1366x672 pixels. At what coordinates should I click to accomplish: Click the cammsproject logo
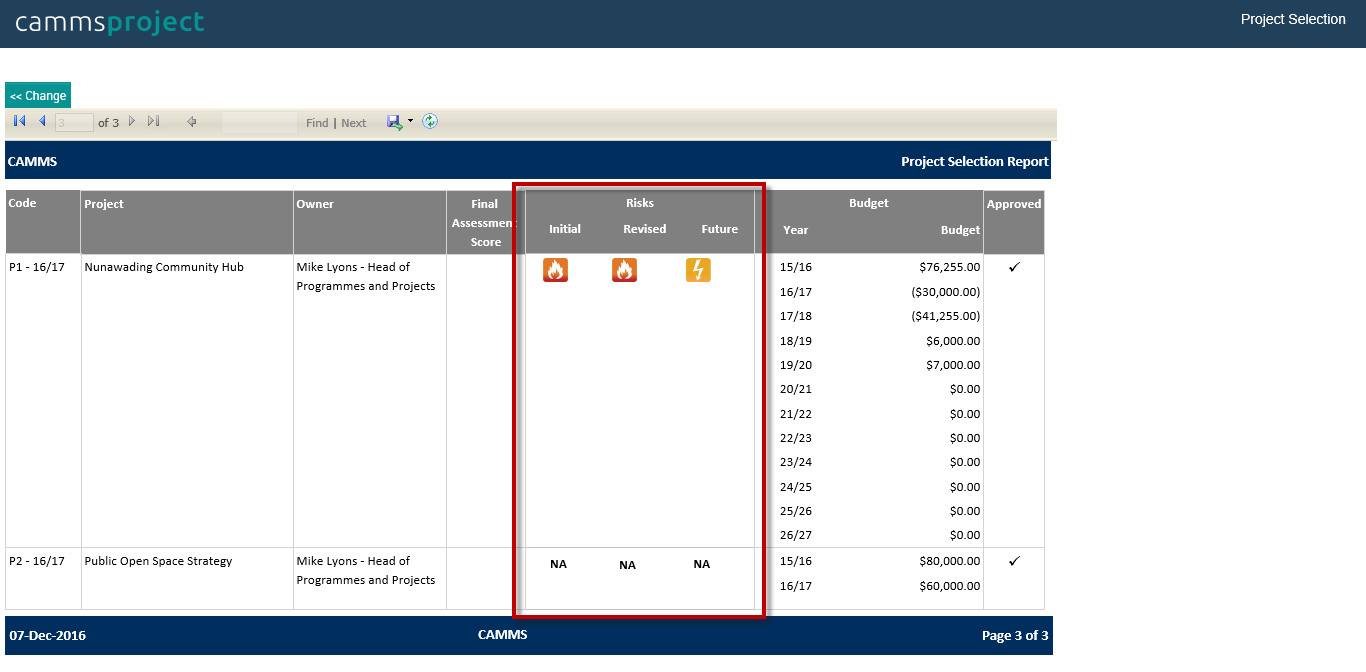click(x=110, y=22)
